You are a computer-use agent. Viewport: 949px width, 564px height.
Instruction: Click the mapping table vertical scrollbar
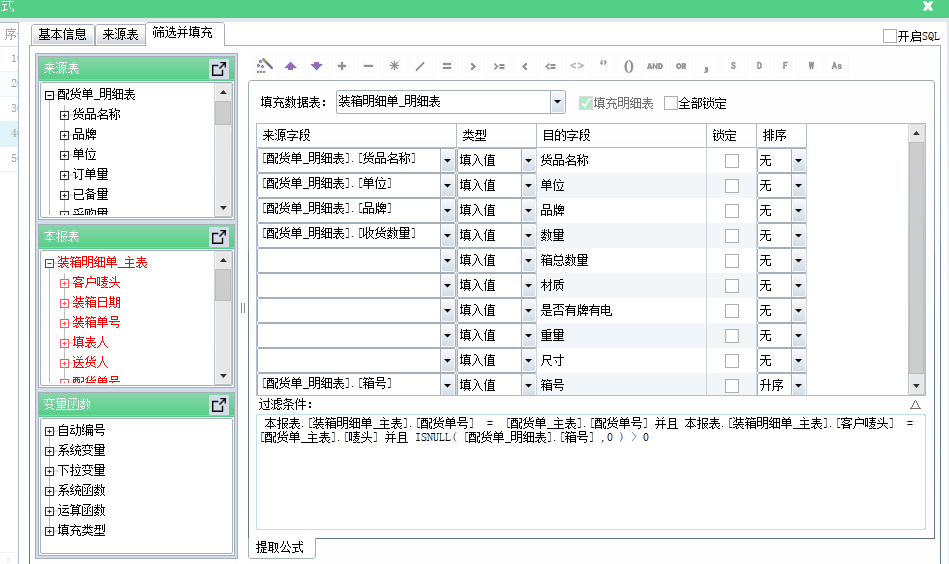point(916,259)
